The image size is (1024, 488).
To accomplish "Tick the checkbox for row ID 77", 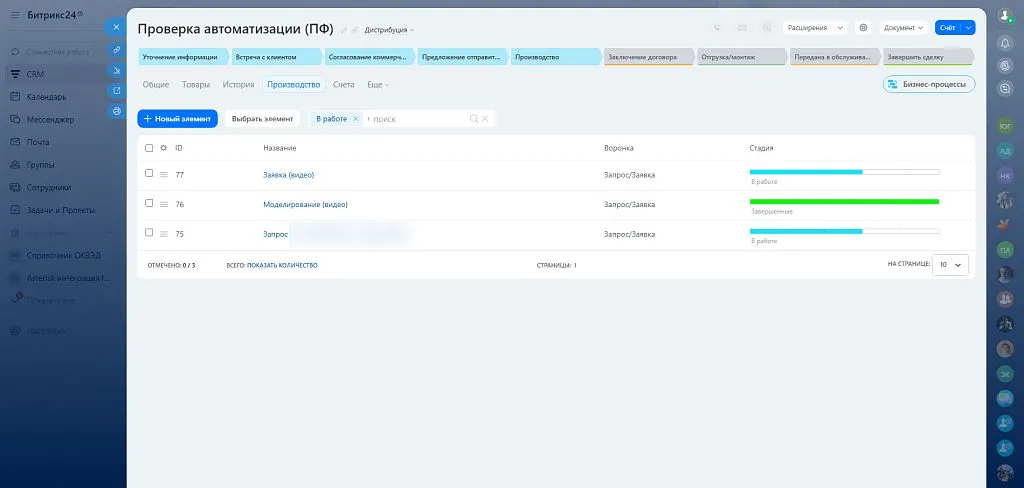I will [x=149, y=173].
